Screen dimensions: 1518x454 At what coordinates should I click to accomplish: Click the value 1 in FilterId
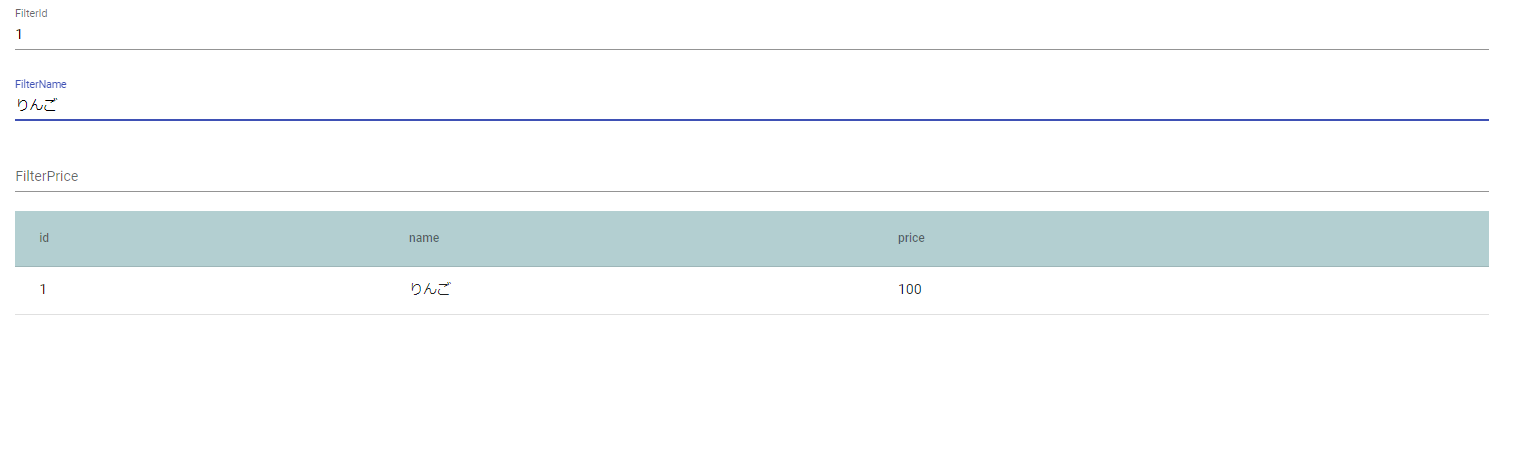[x=19, y=34]
